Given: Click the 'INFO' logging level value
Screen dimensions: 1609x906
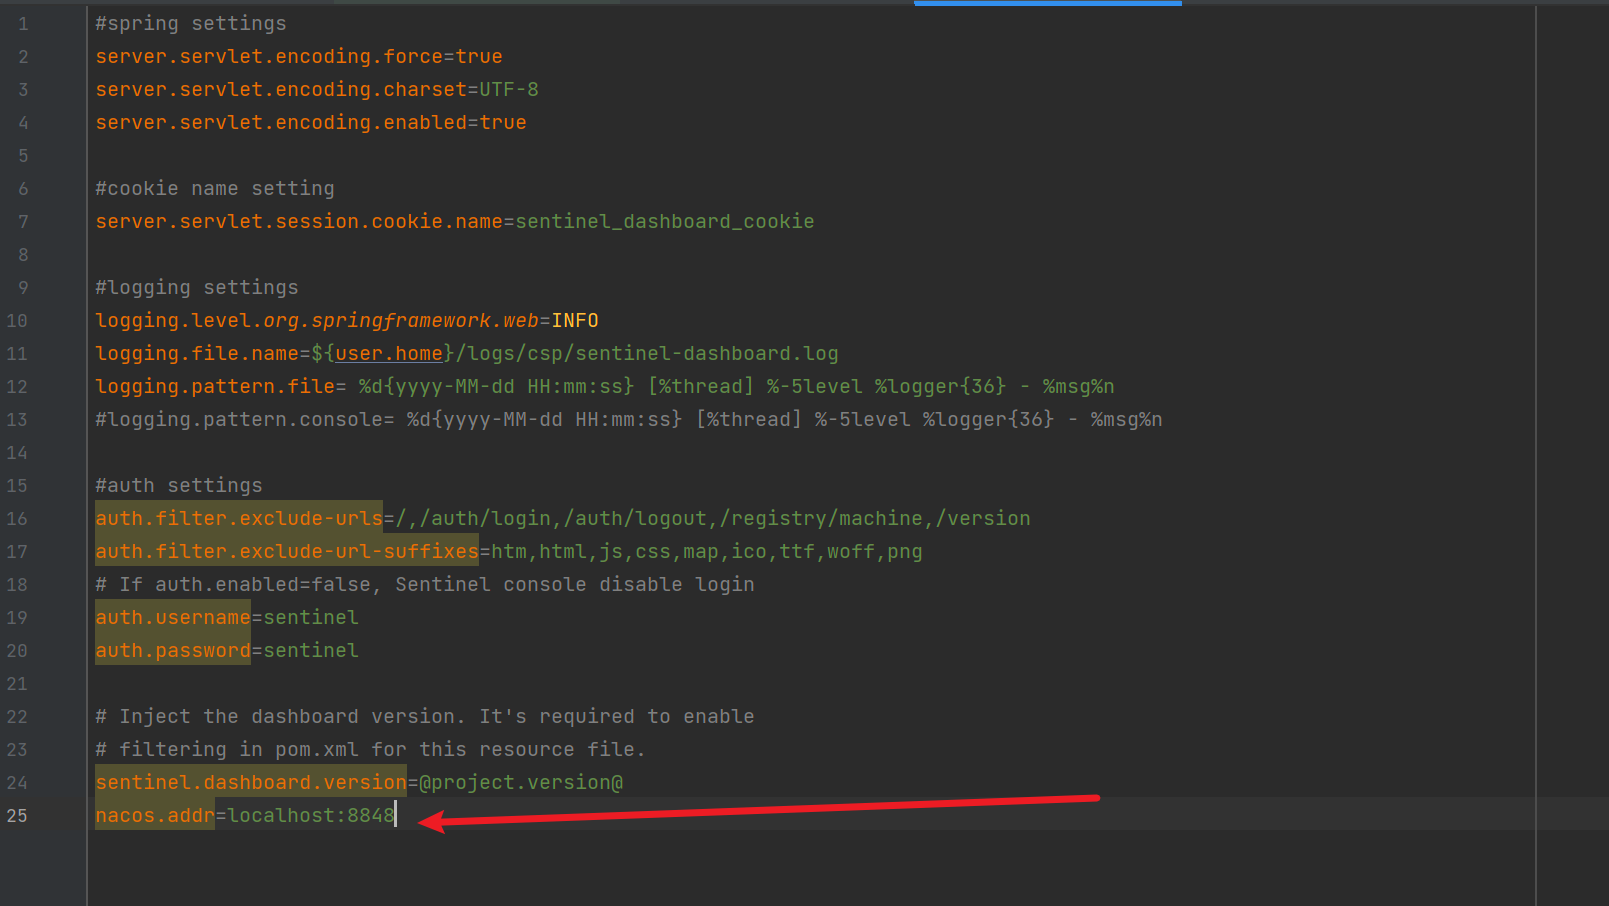Looking at the screenshot, I should (x=575, y=321).
